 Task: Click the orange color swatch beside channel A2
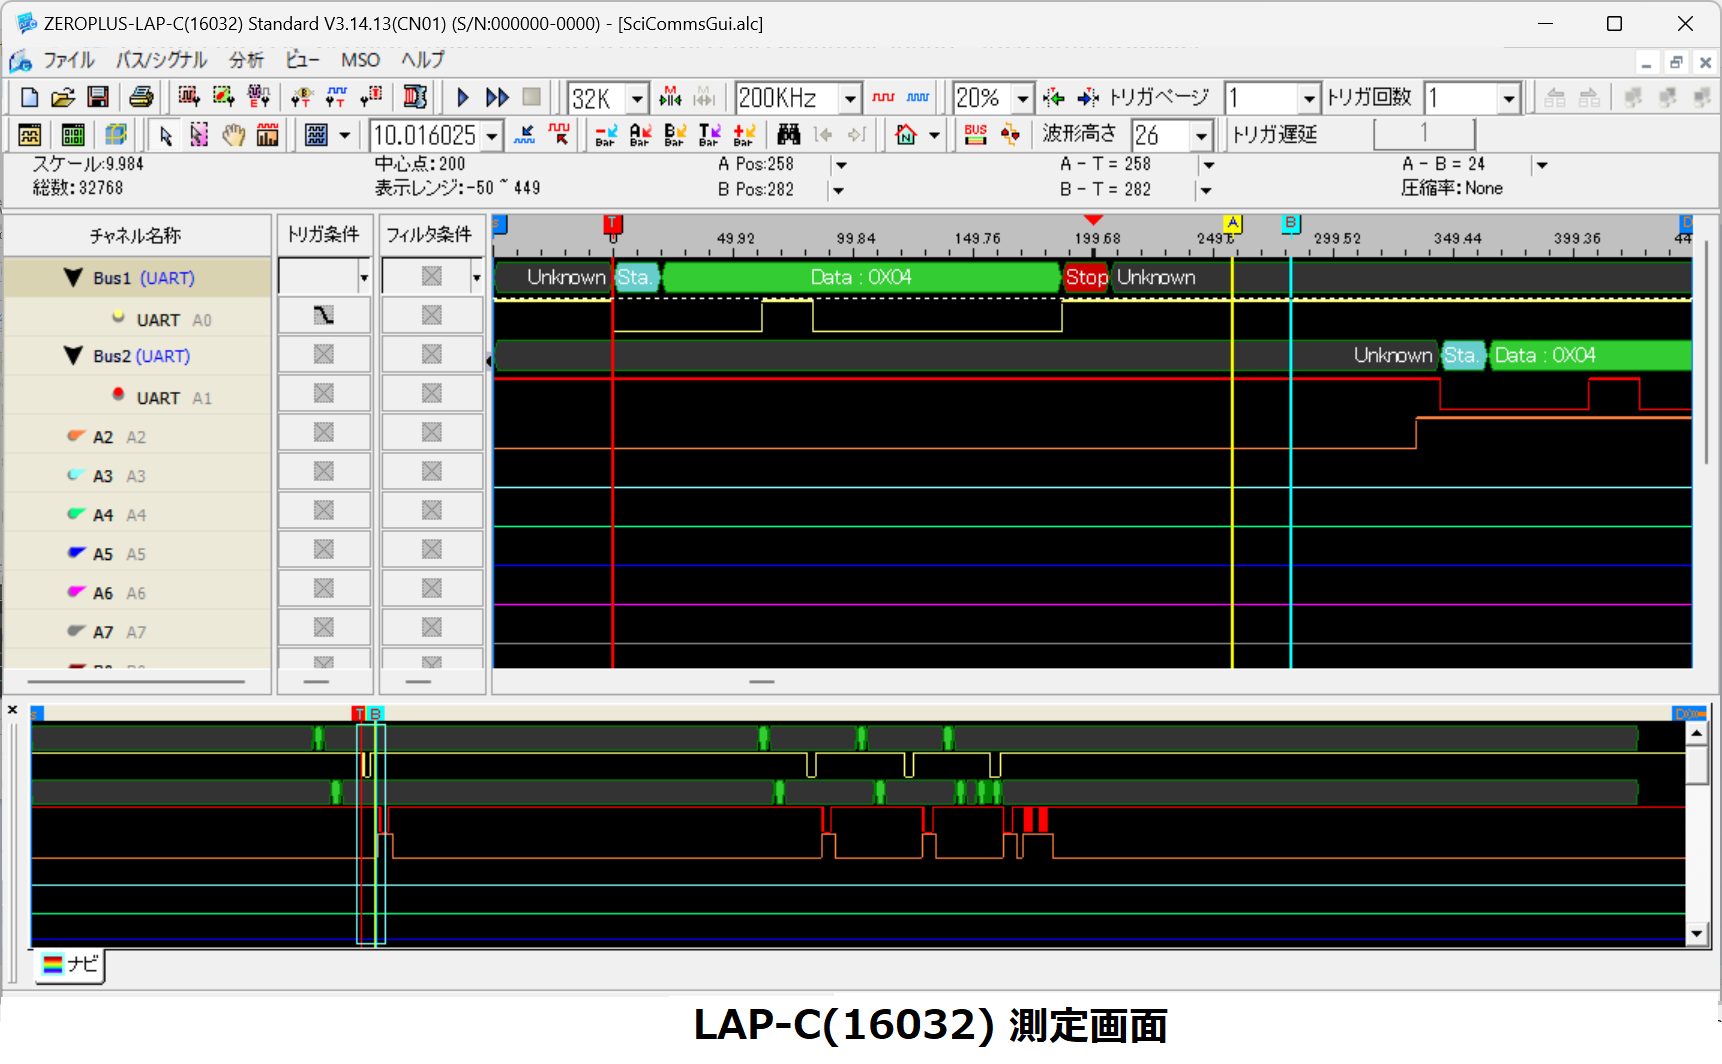pos(77,435)
